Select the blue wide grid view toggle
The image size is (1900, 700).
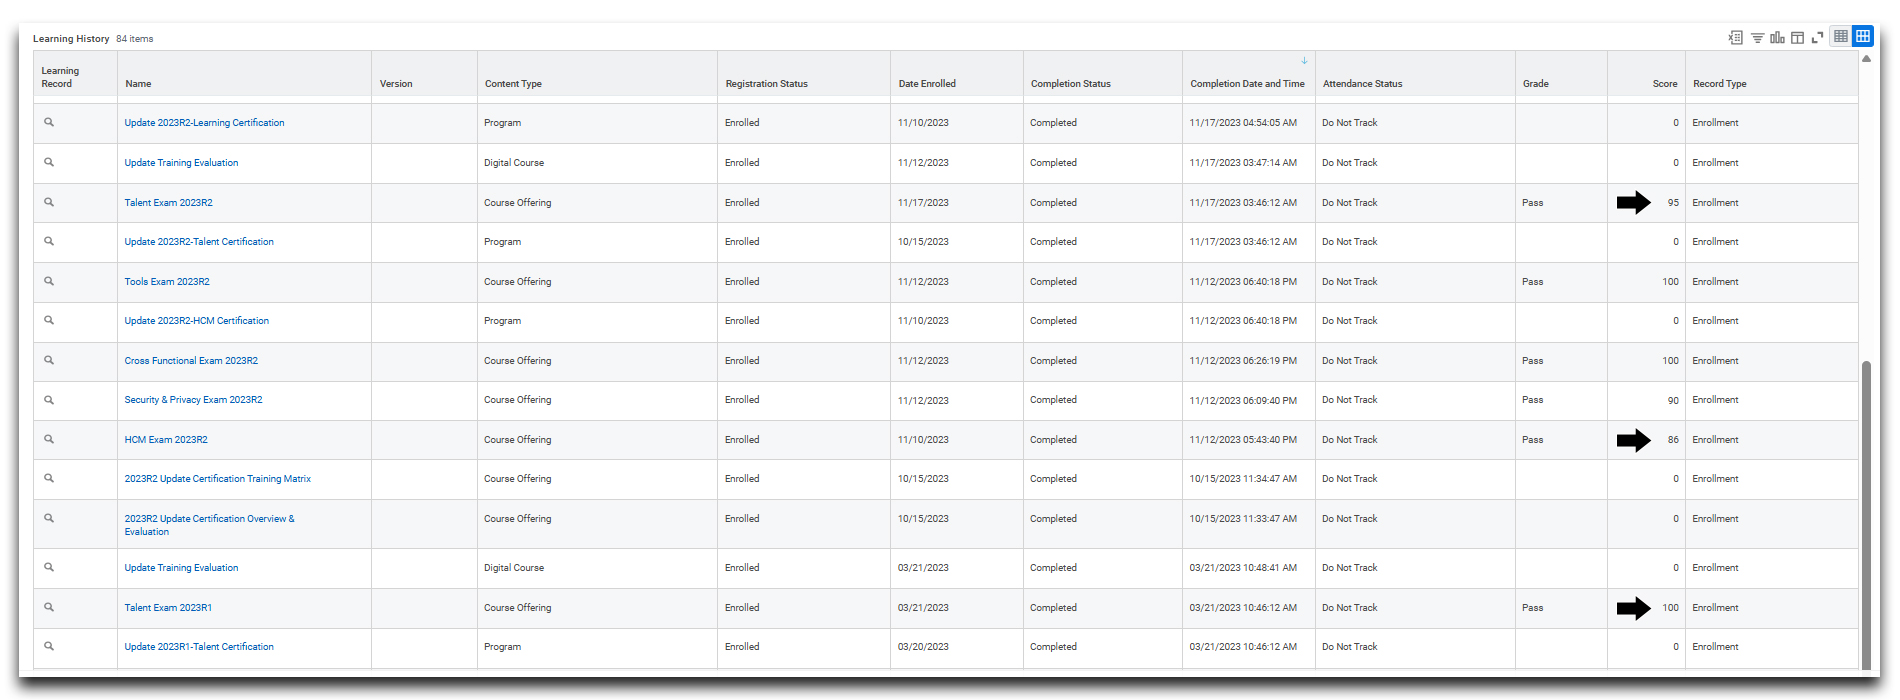1862,37
